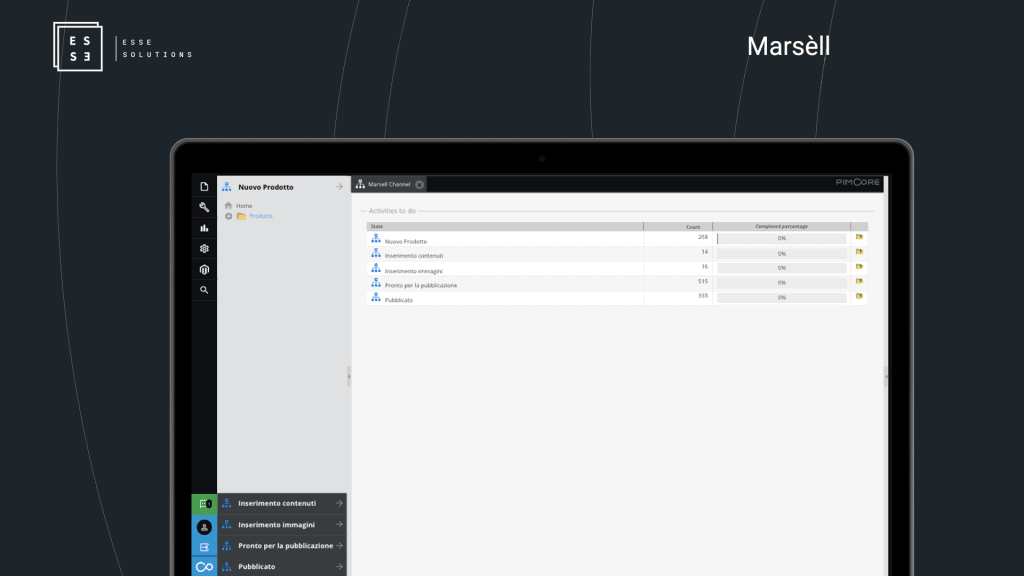Expand the Products folder tree node
The height and width of the screenshot is (576, 1024).
tap(229, 216)
